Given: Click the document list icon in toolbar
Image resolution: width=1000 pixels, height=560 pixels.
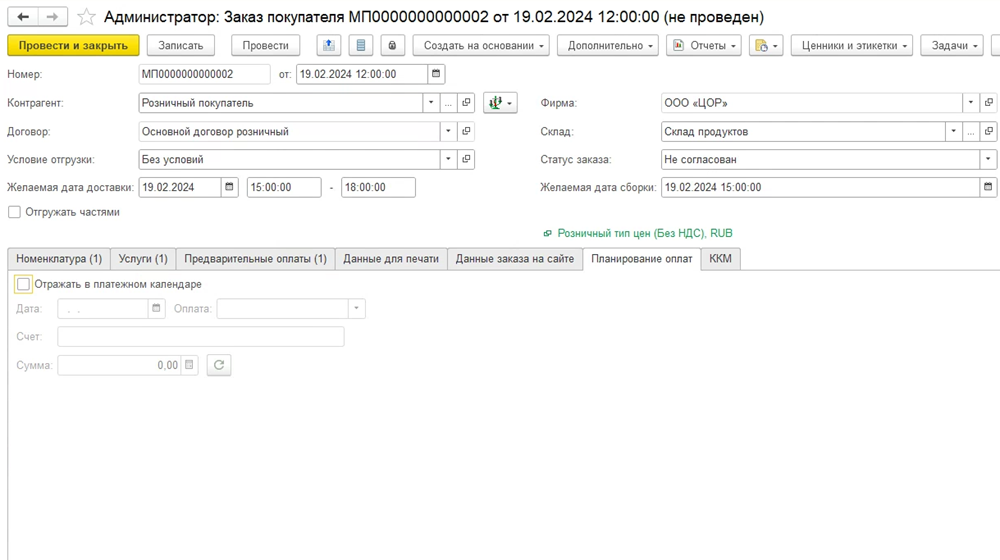Looking at the screenshot, I should (x=361, y=46).
